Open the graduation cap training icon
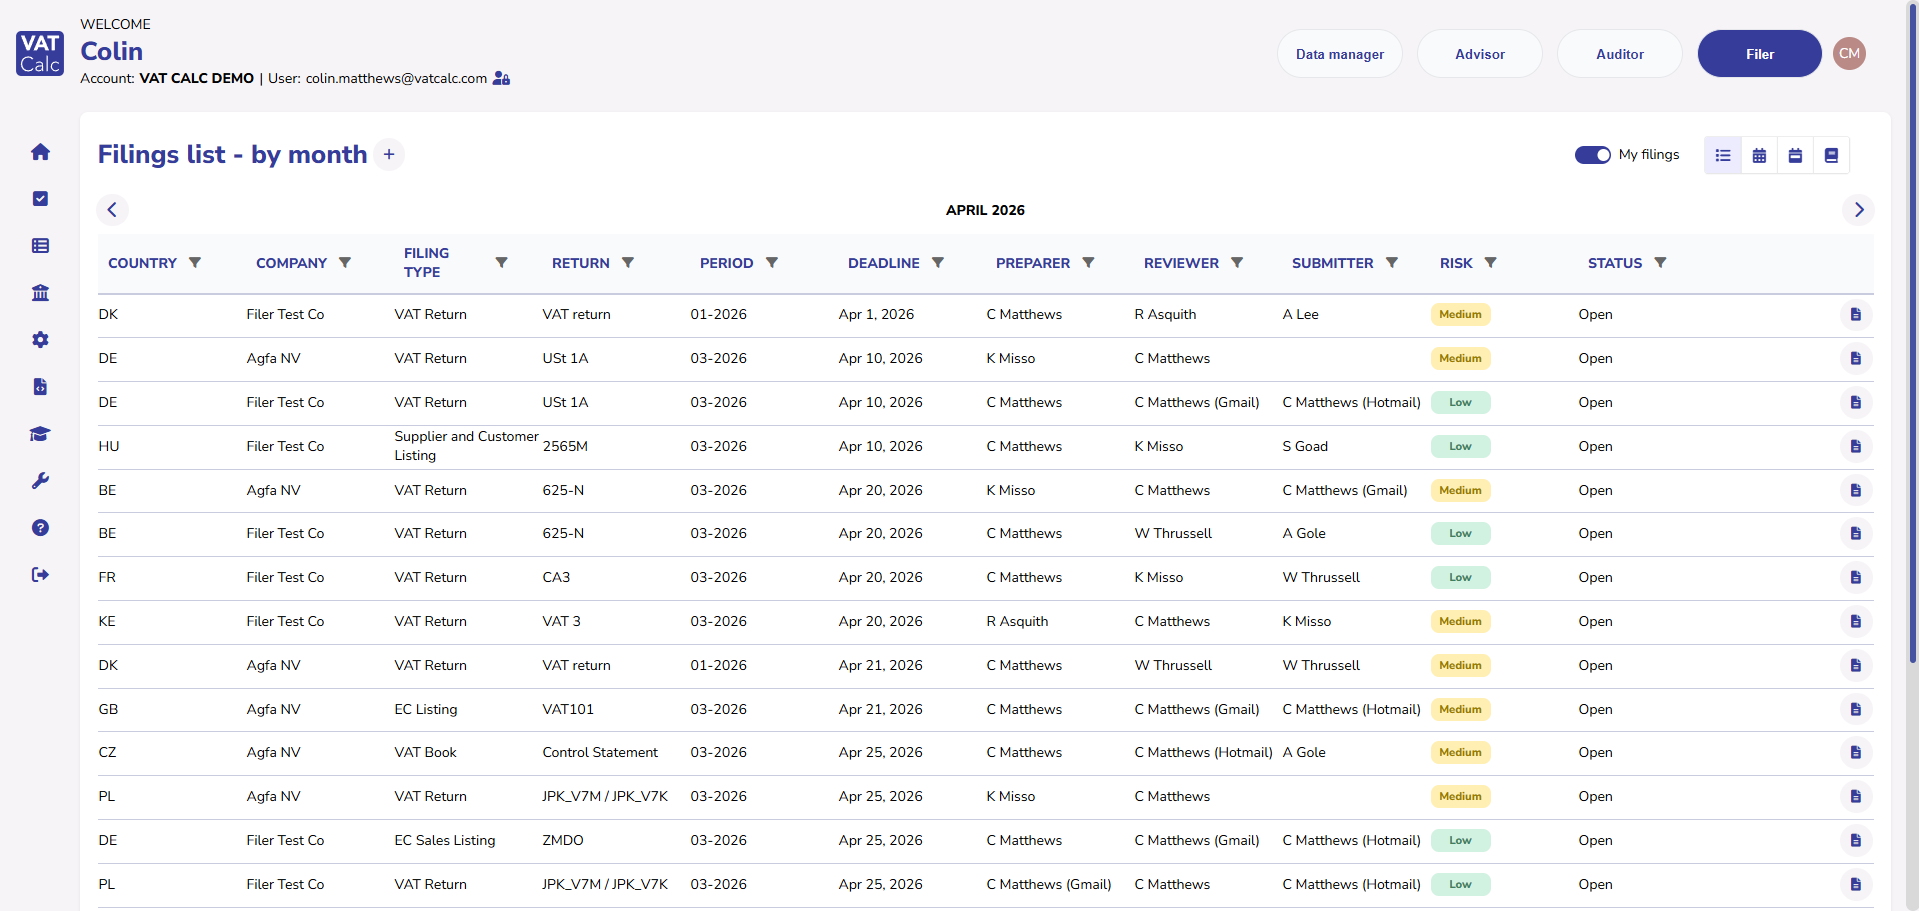The width and height of the screenshot is (1919, 911). (40, 434)
